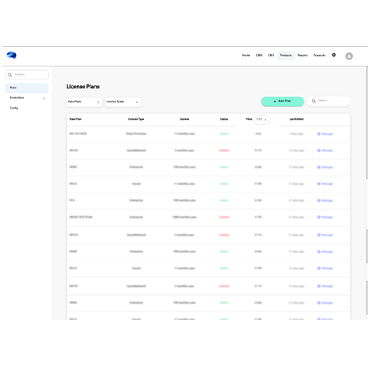Click the blue app logo in header

pos(12,55)
